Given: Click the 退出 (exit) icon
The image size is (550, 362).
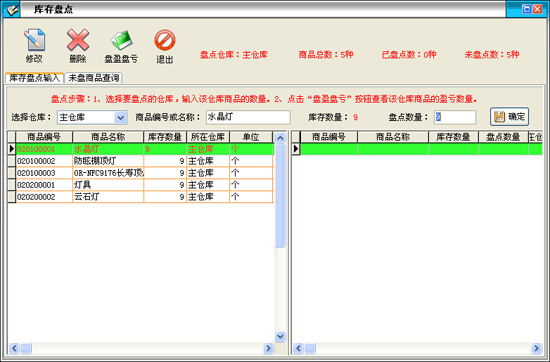Looking at the screenshot, I should [165, 40].
